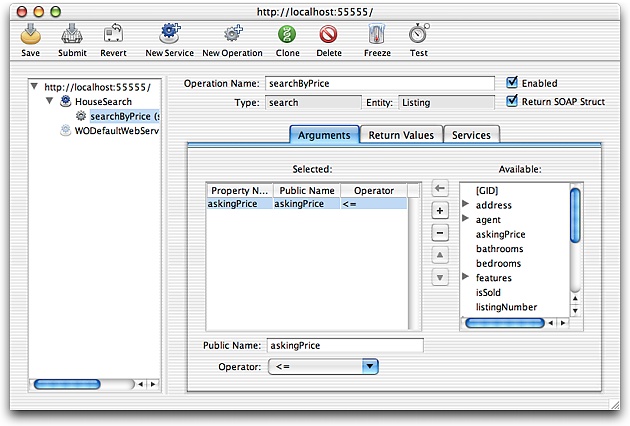Image resolution: width=630 pixels, height=426 pixels.
Task: Select isSold in Available list
Action: (488, 292)
